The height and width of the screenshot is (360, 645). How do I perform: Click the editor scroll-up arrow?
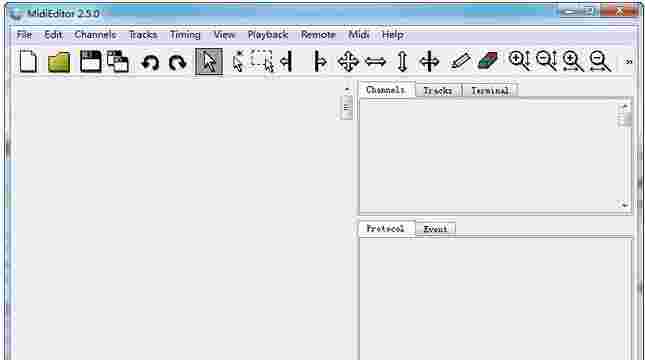tap(347, 89)
